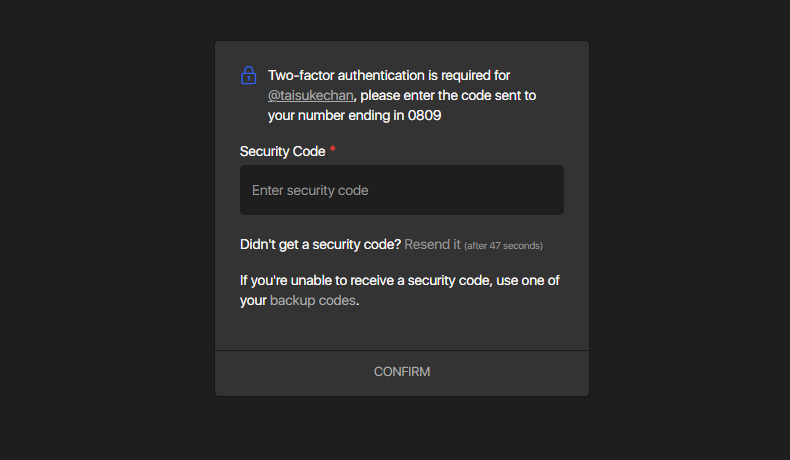
Task: Focus the Security Code input field
Action: tap(402, 190)
